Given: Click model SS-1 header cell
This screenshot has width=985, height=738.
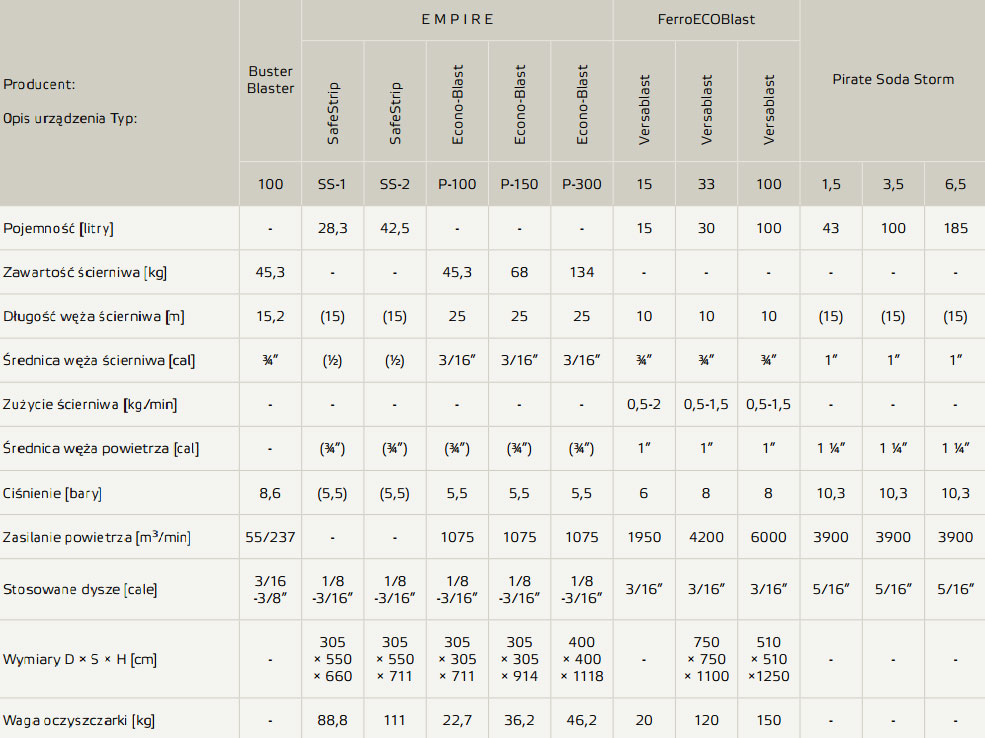Looking at the screenshot, I should pyautogui.click(x=332, y=184).
